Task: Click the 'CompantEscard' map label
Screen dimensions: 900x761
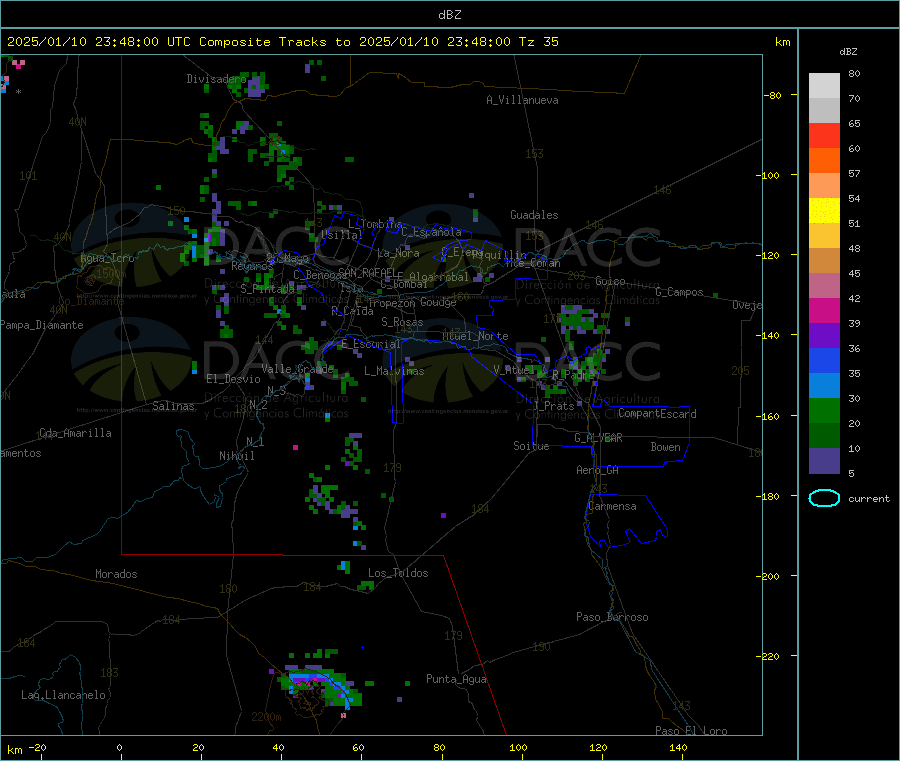Action: click(x=657, y=414)
